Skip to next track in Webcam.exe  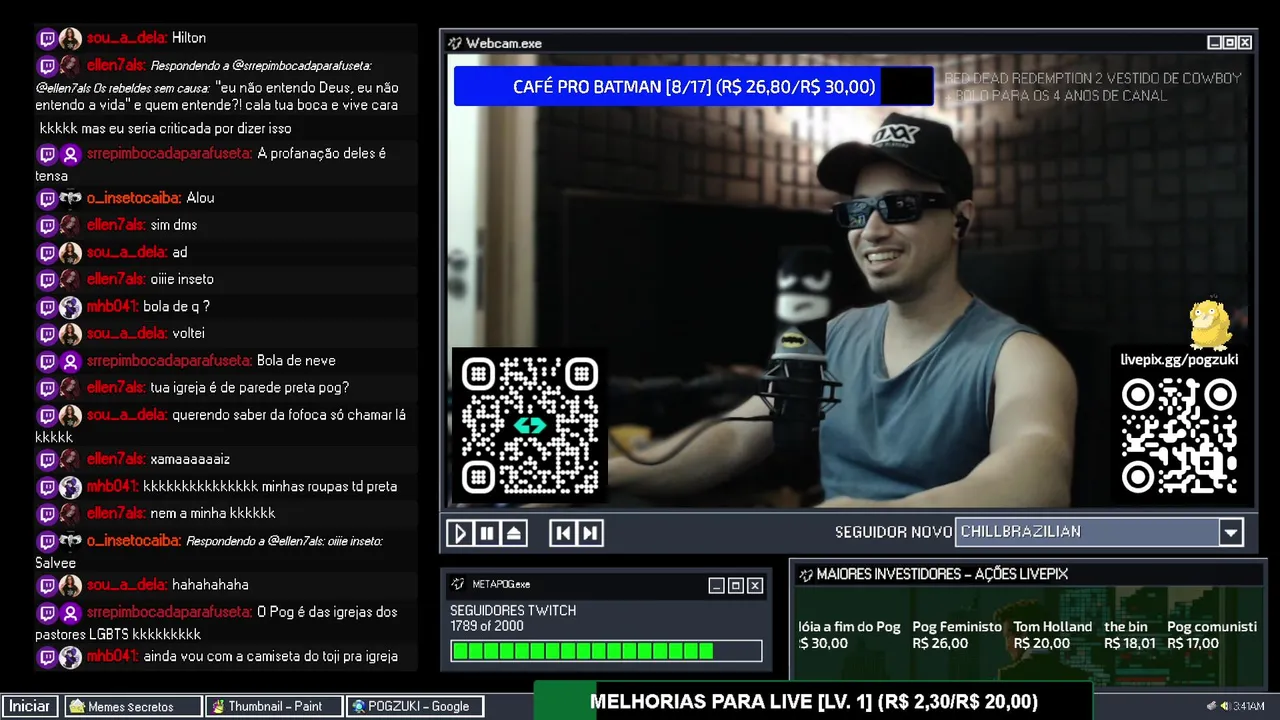pyautogui.click(x=590, y=533)
